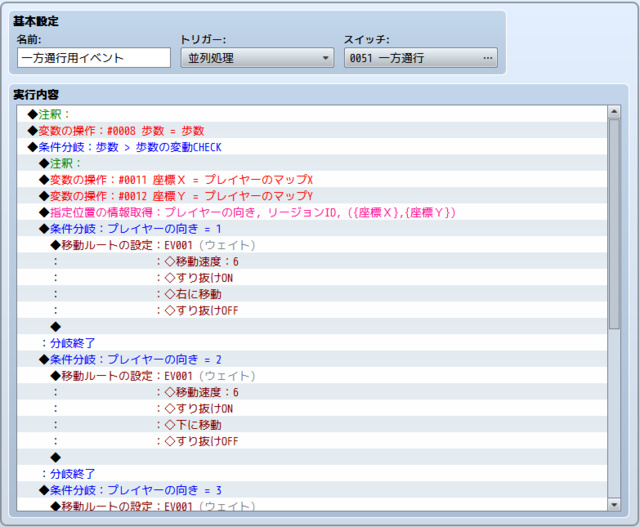The width and height of the screenshot is (640, 527).
Task: Select すり抜けON row under 向き = 2
Action: click(312, 408)
